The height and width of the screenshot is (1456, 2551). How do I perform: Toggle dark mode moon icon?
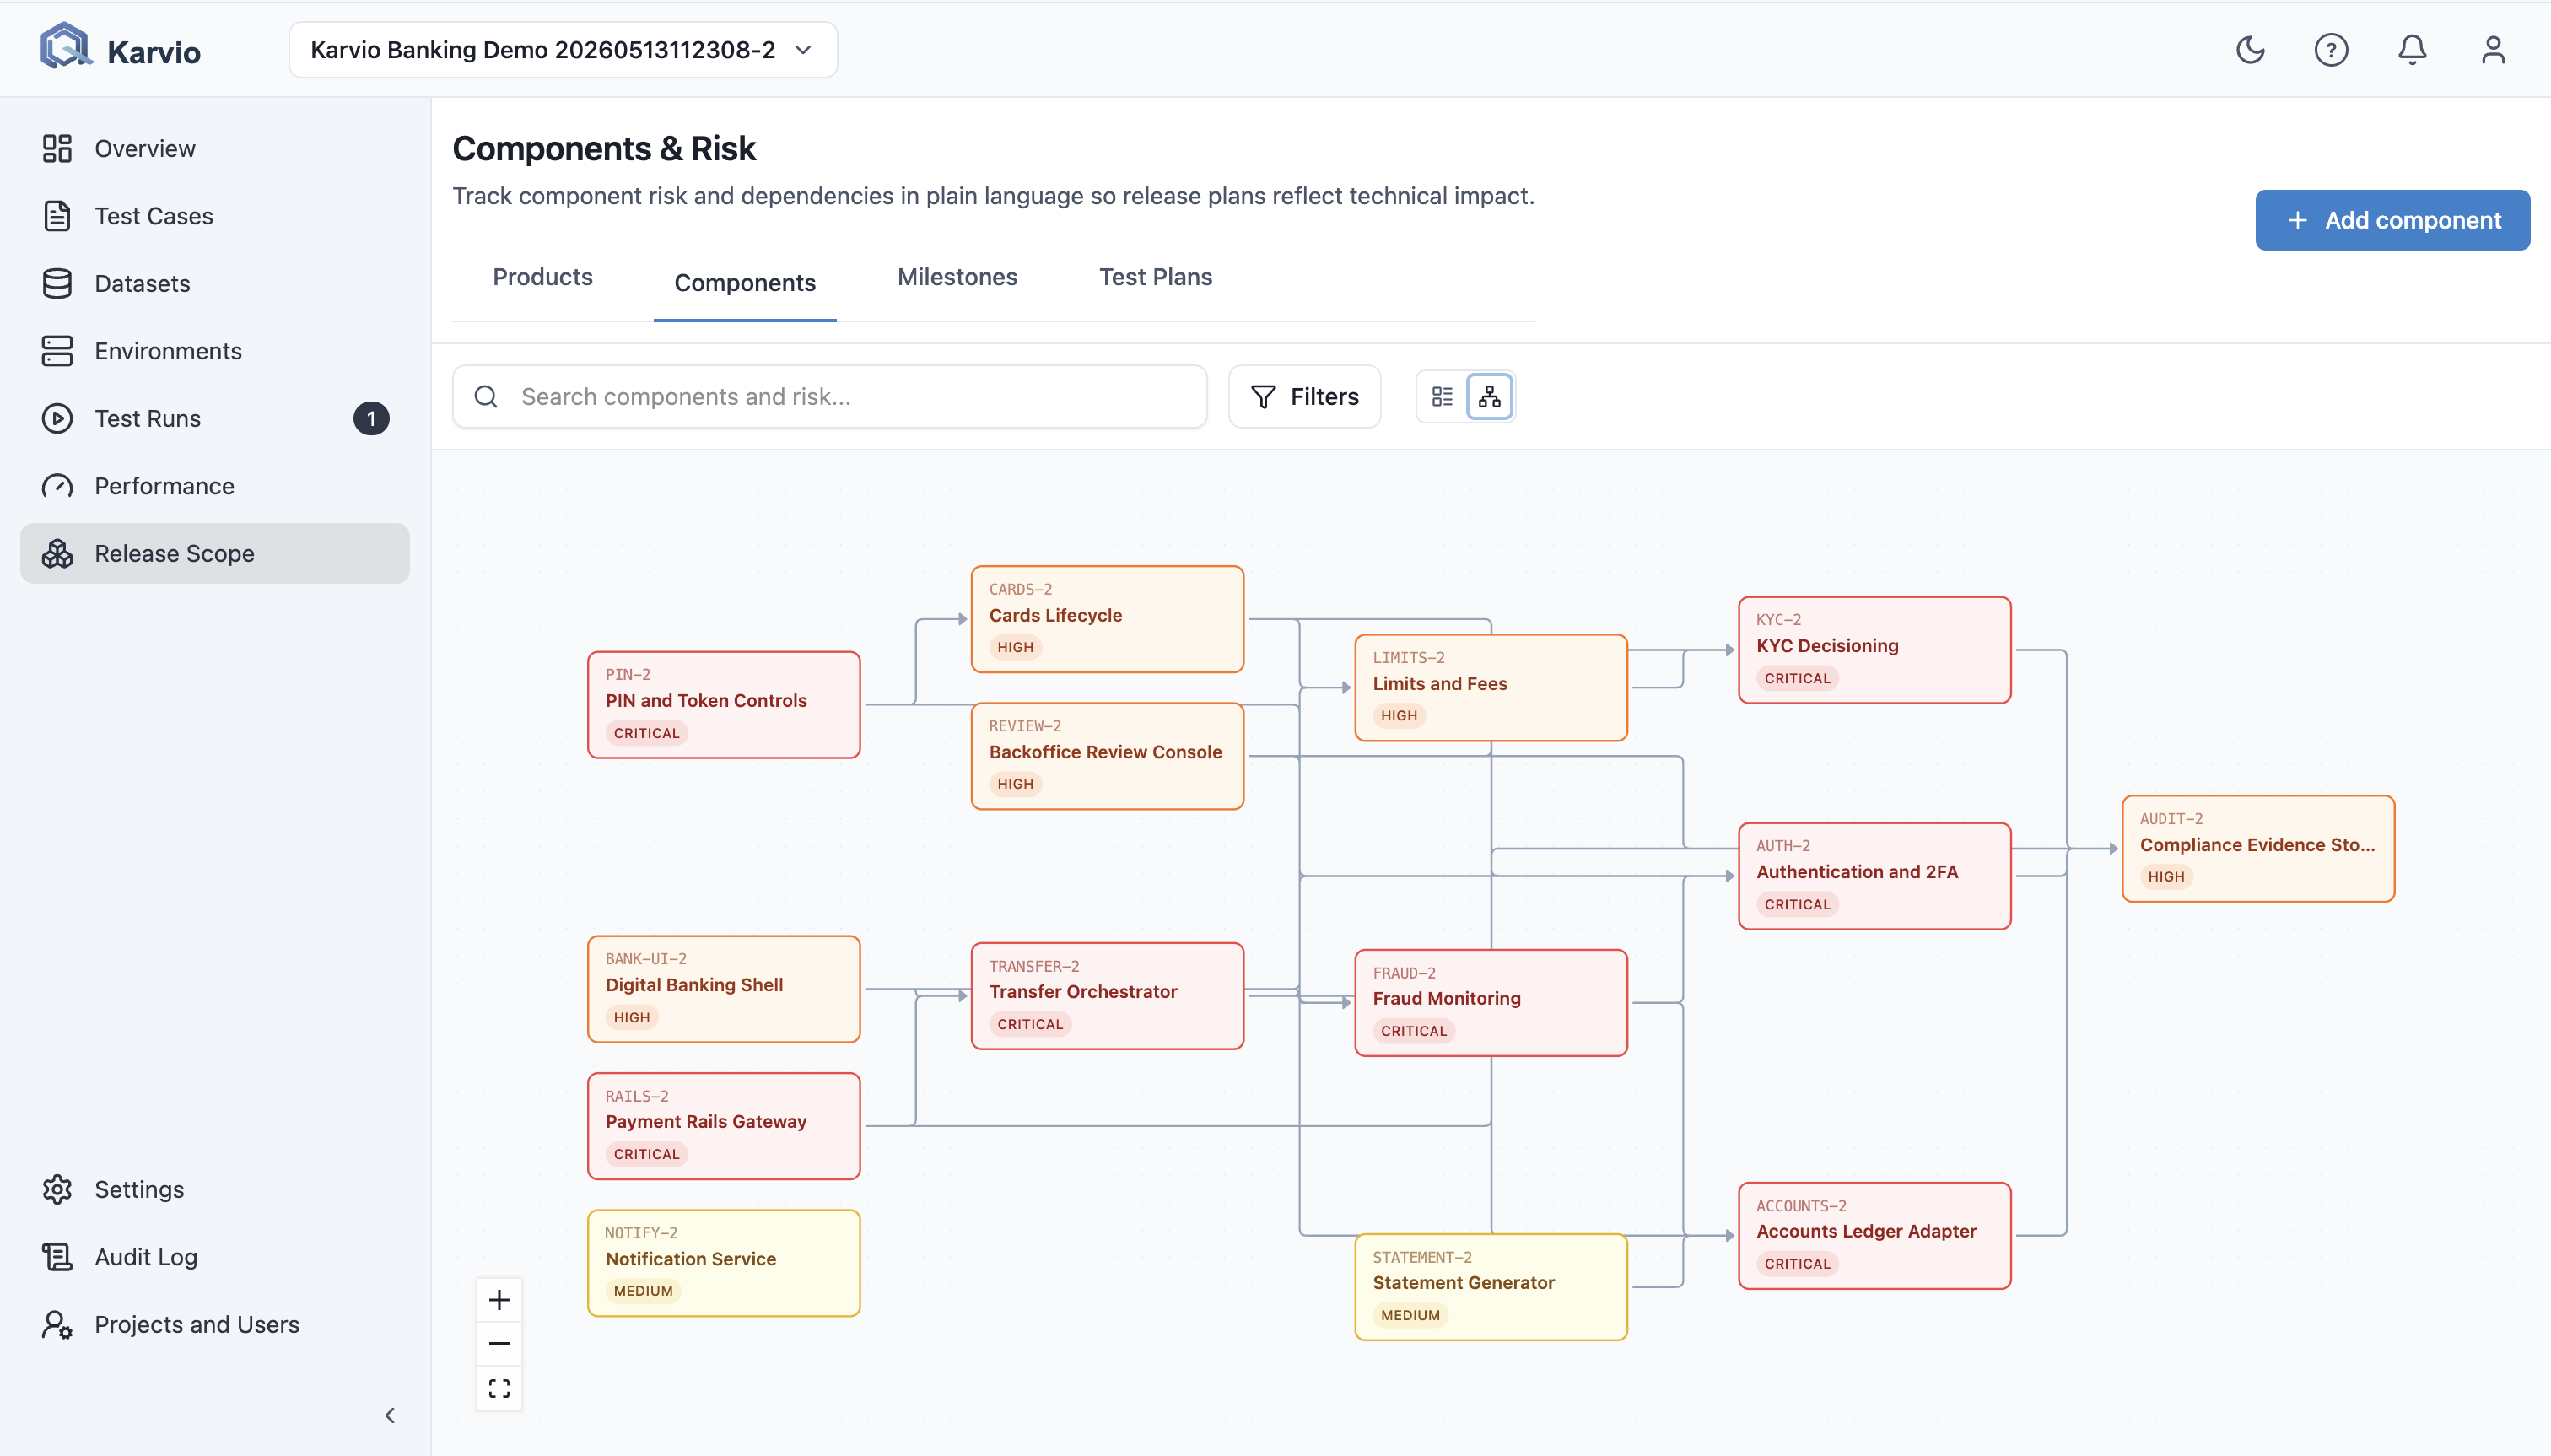pos(2250,49)
